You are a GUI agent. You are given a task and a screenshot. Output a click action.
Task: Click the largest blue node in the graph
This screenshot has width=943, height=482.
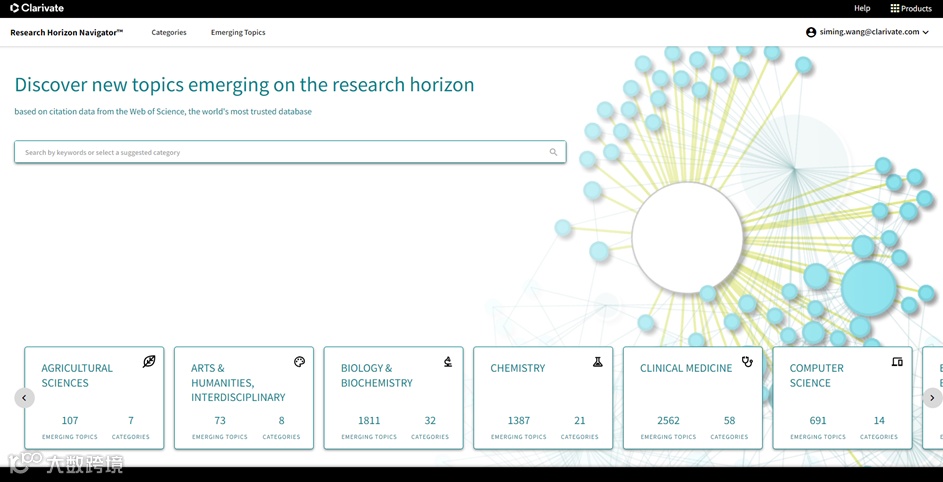pyautogui.click(x=869, y=289)
